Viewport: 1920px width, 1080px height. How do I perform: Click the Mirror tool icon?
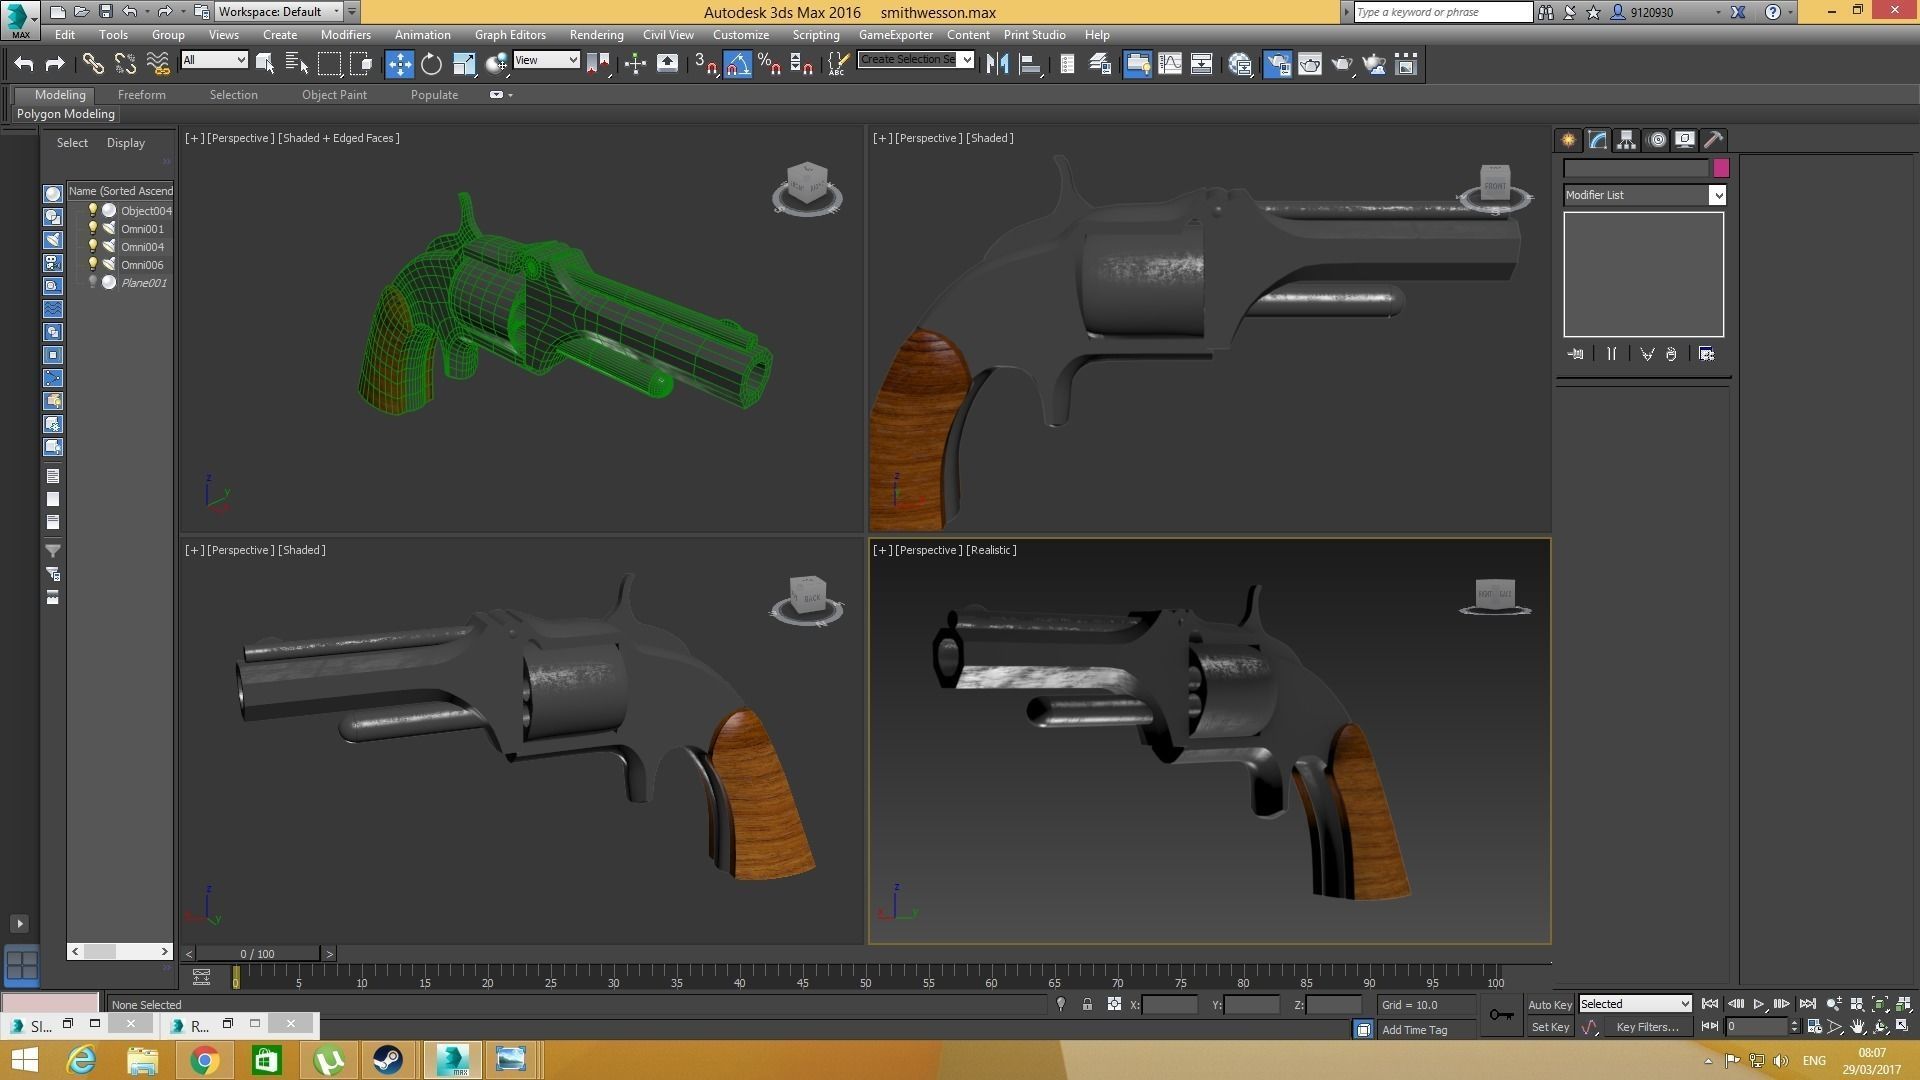coord(997,64)
